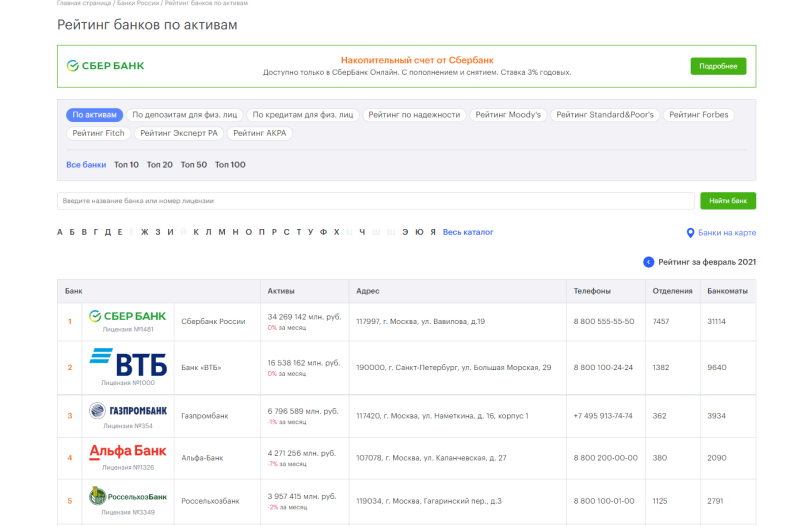Click letter М in alphabet index
The width and height of the screenshot is (800, 526).
(x=222, y=232)
